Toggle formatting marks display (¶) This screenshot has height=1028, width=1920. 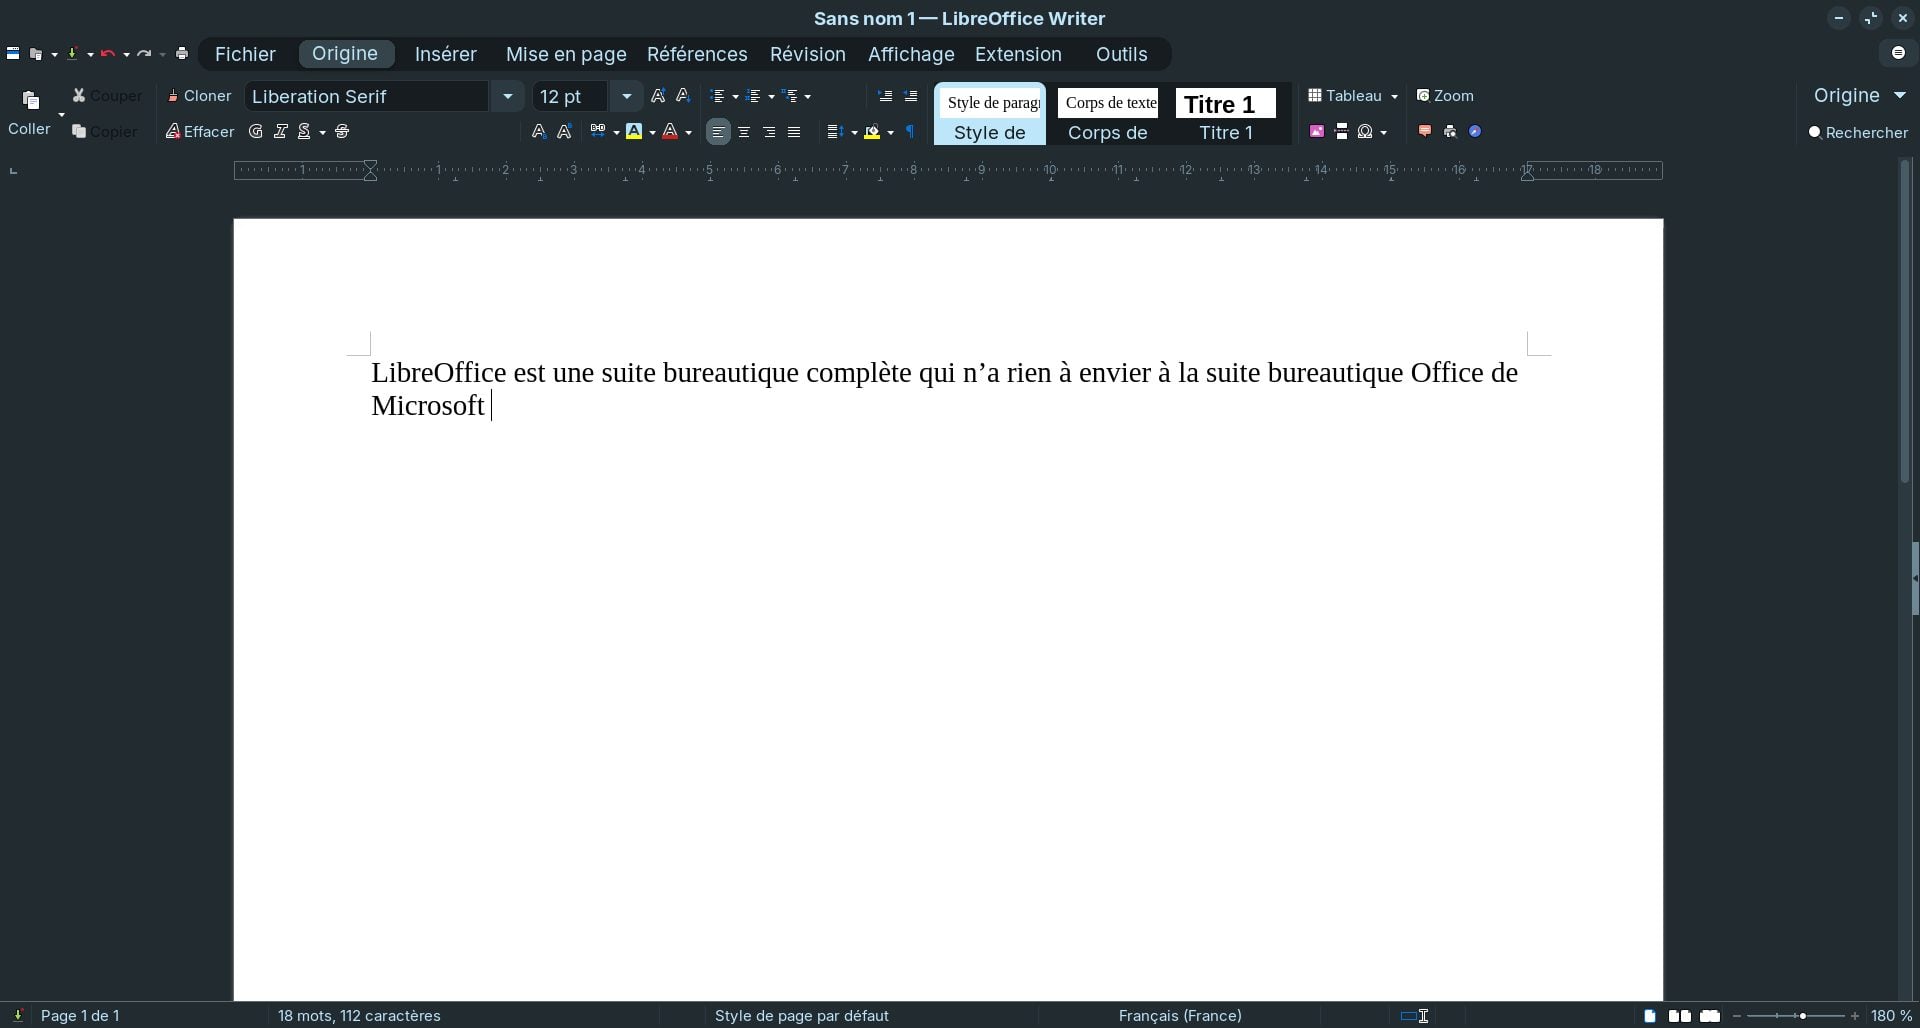tap(910, 131)
